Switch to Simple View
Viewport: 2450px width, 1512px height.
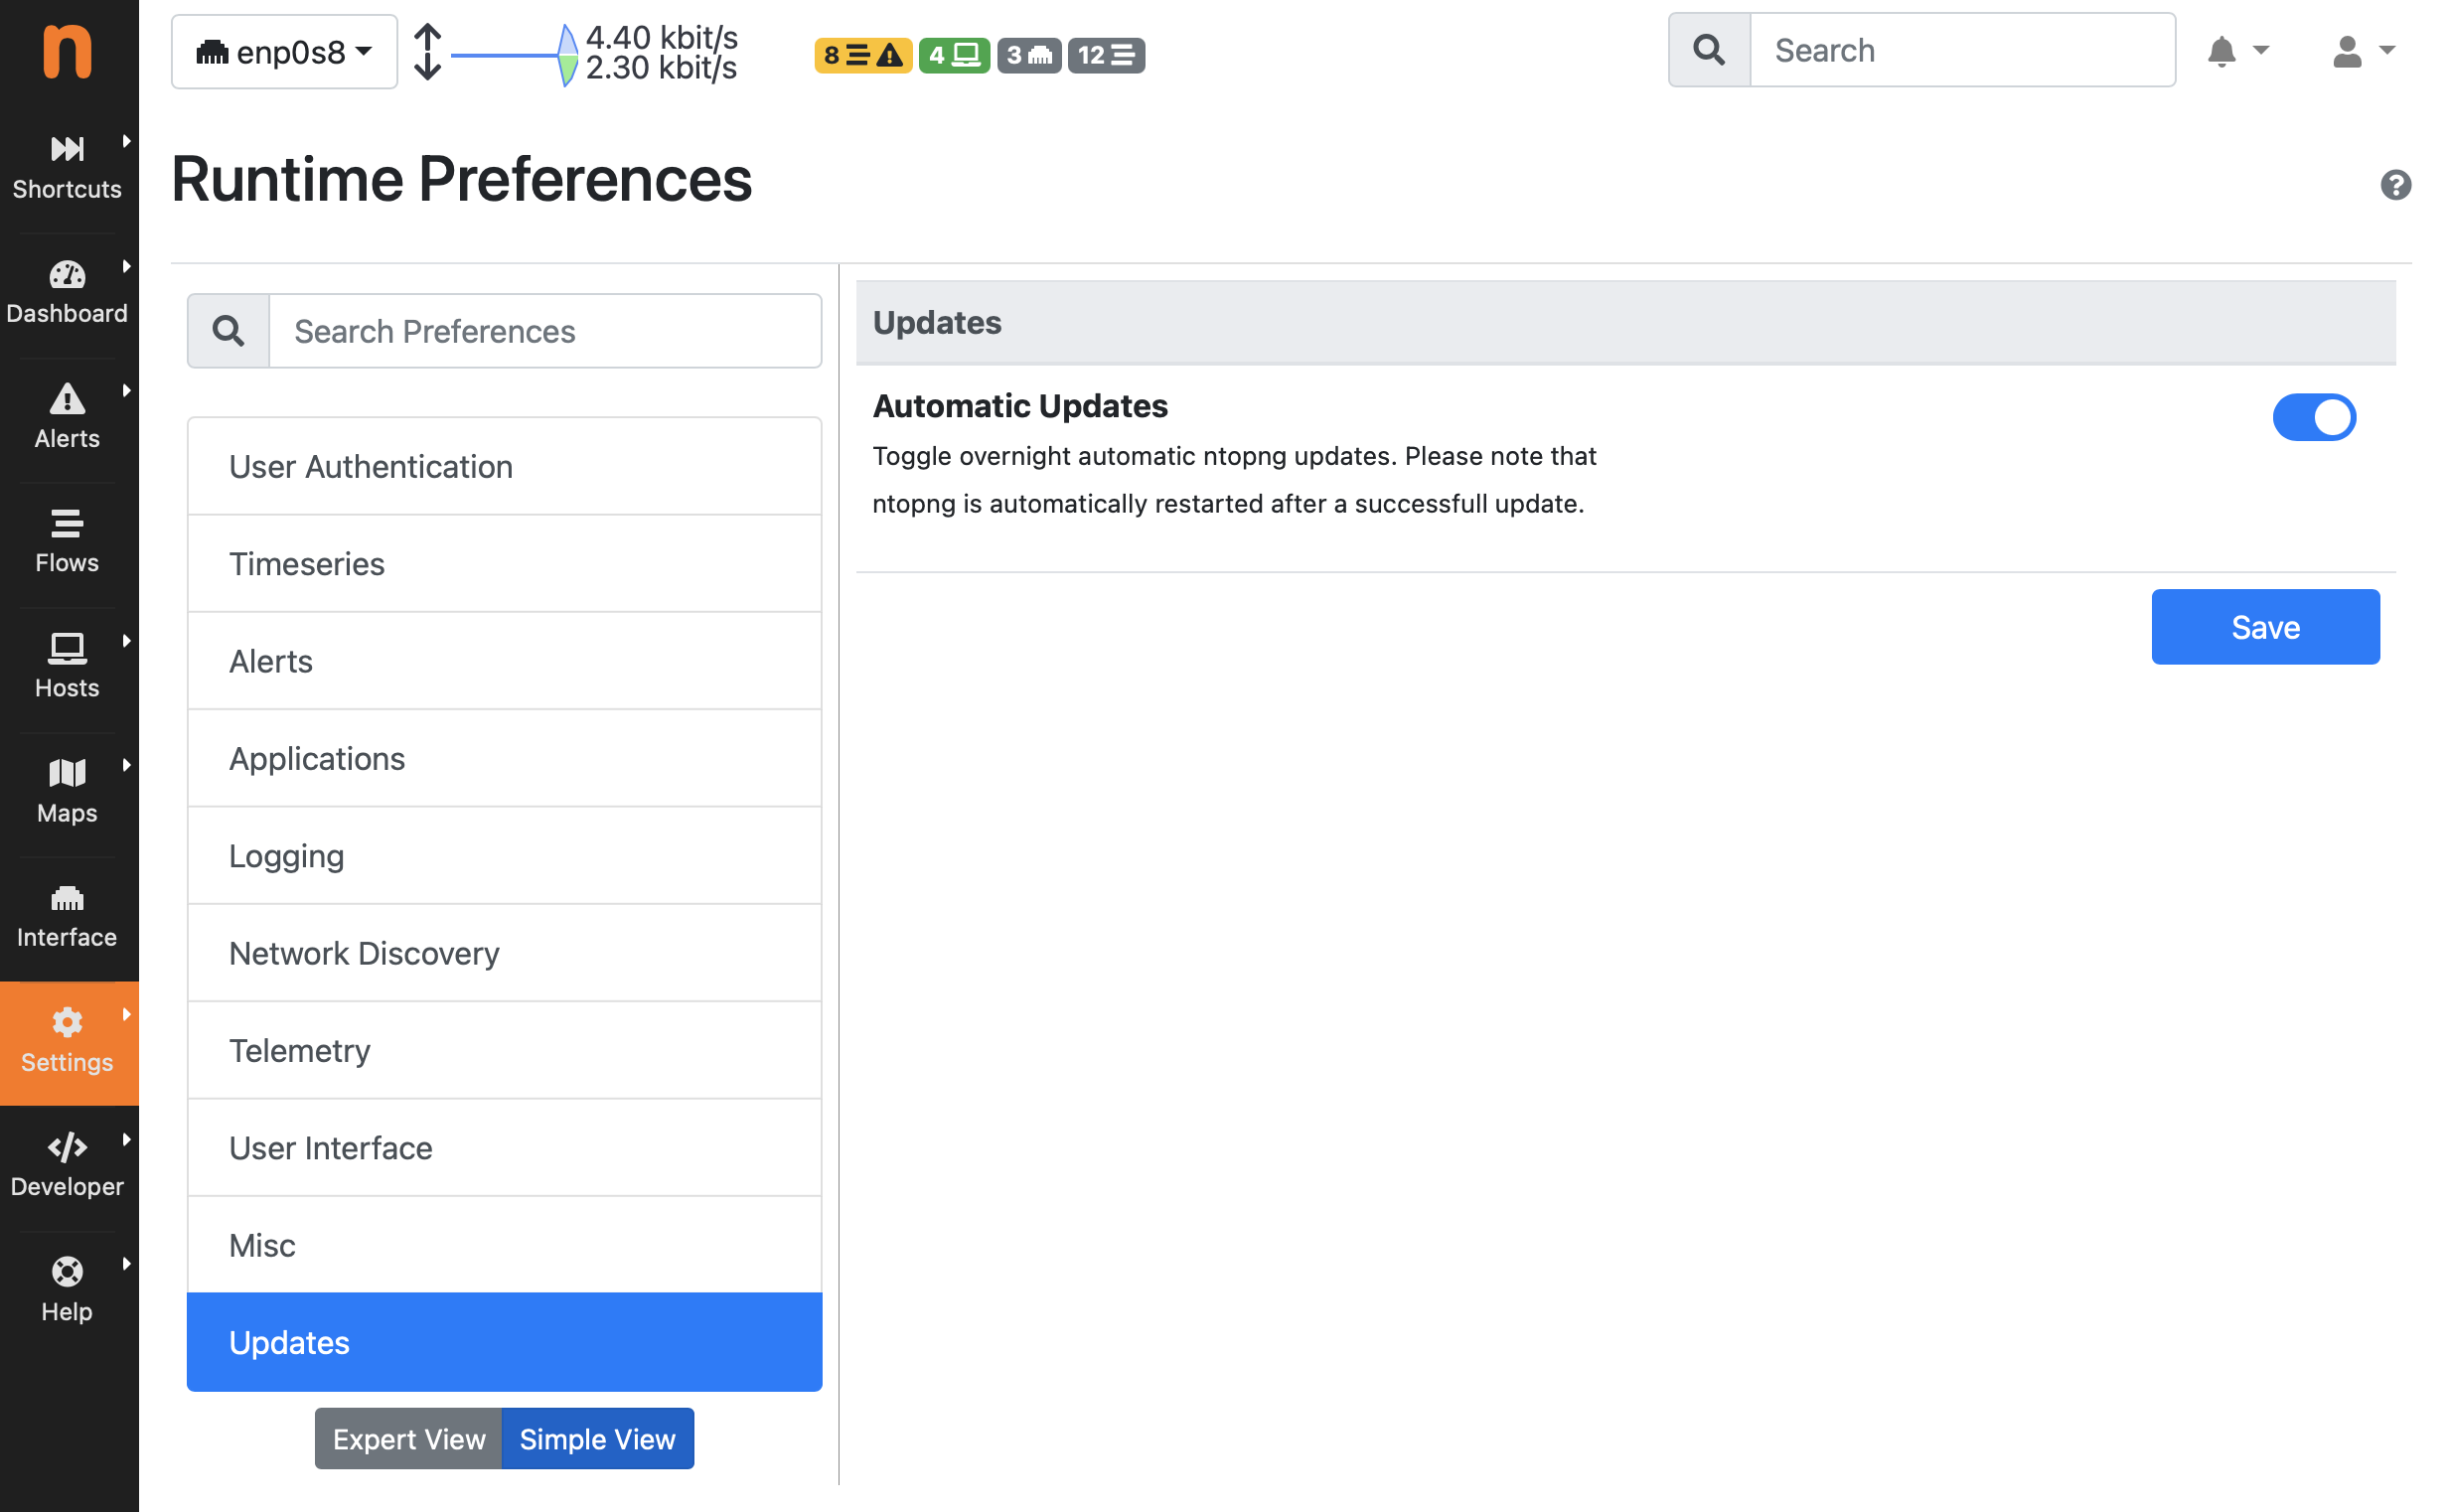(597, 1438)
